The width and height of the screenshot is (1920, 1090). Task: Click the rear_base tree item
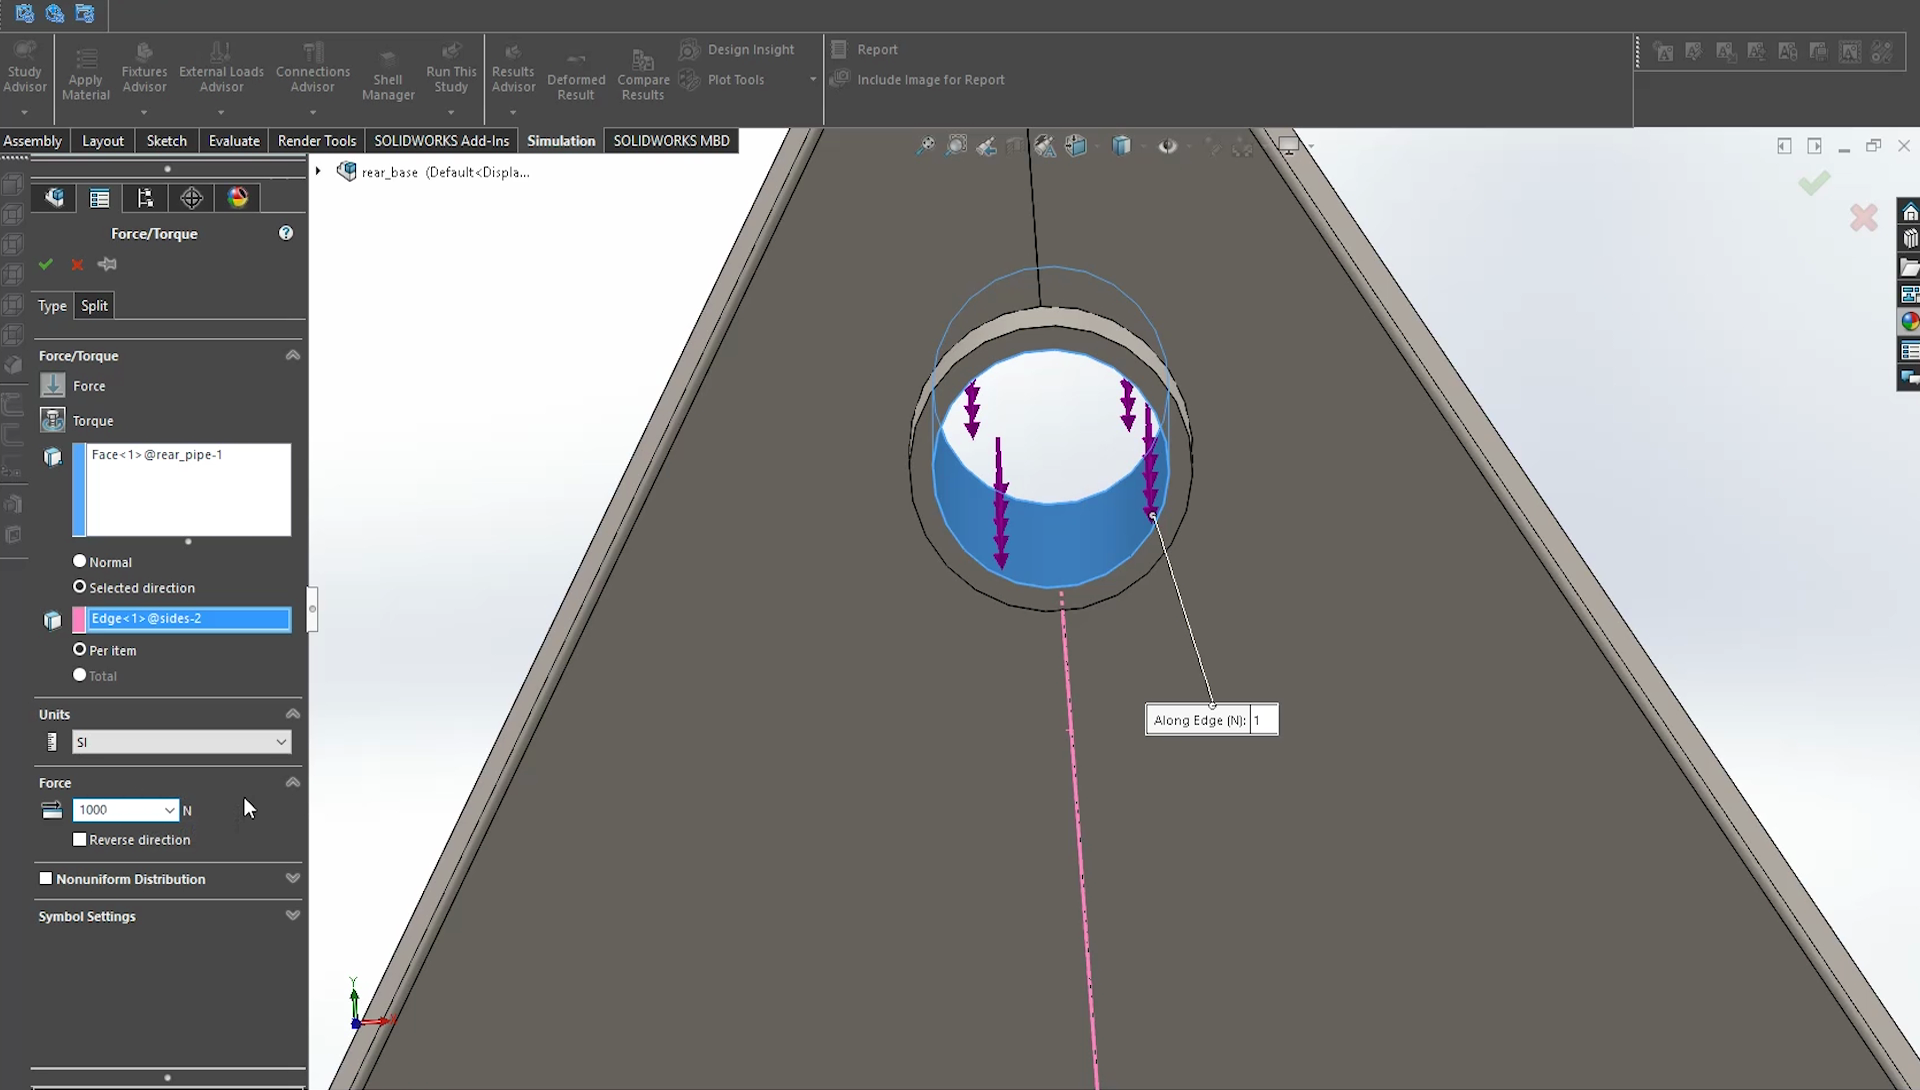pos(434,172)
